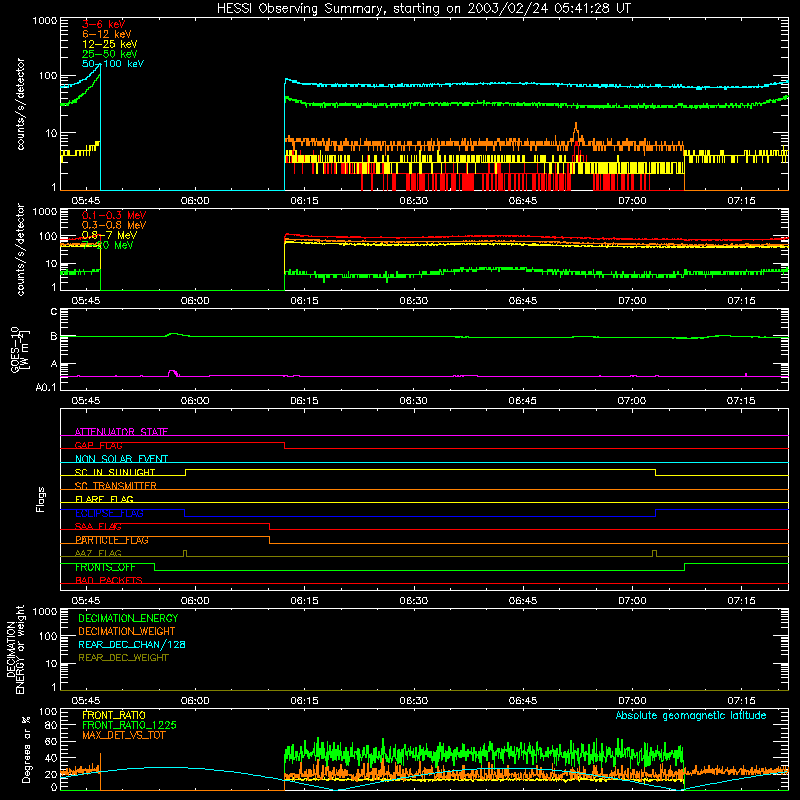Click the green GOES bump just before 06:00
The width and height of the screenshot is (800, 800).
(x=174, y=334)
